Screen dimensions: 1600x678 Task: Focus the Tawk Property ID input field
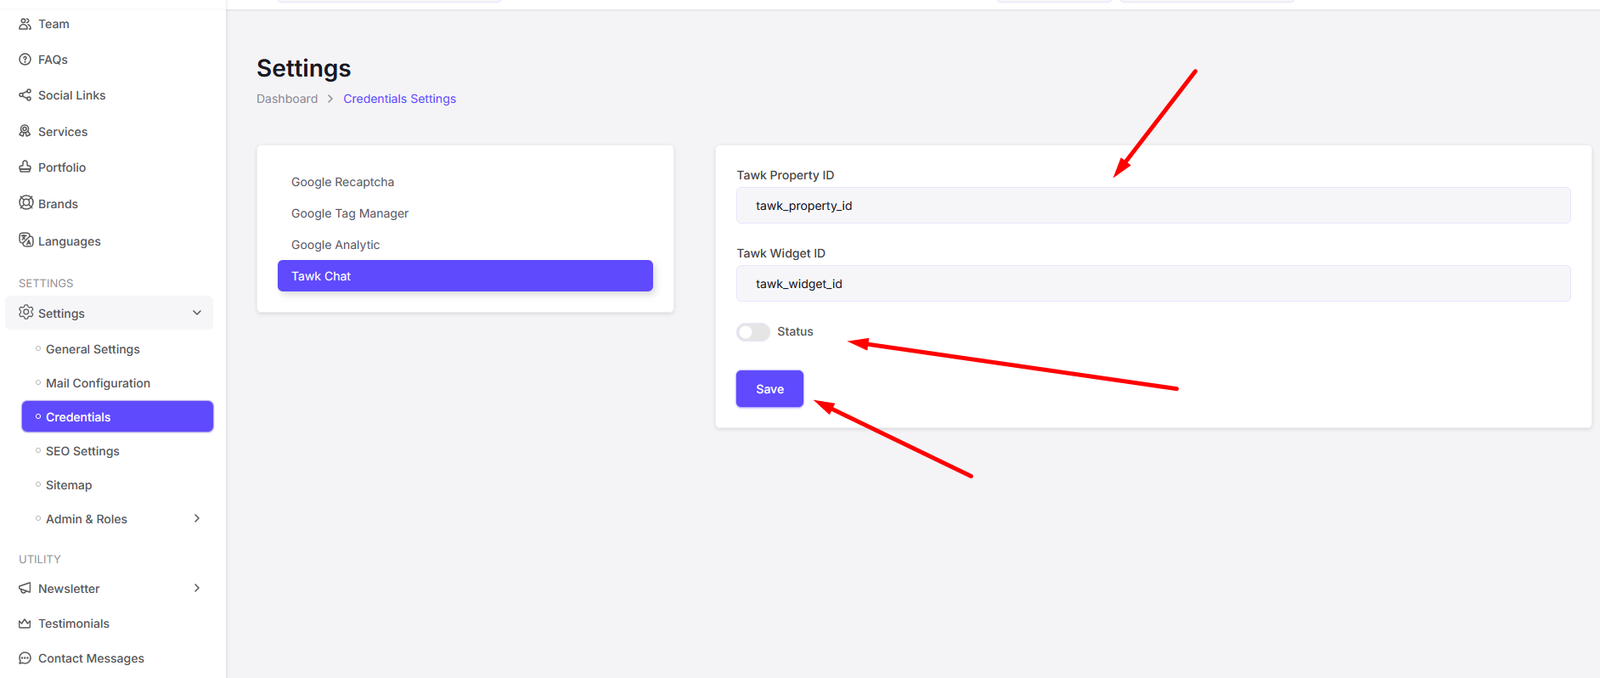tap(1152, 206)
